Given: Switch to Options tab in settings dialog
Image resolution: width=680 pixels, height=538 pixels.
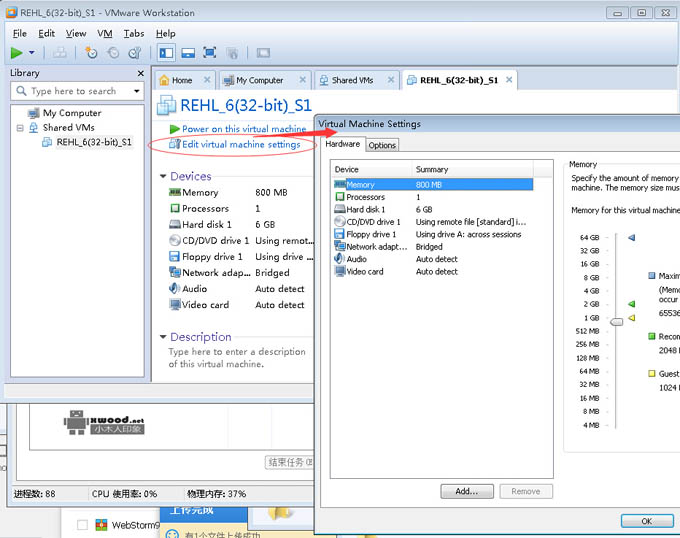Looking at the screenshot, I should [382, 145].
